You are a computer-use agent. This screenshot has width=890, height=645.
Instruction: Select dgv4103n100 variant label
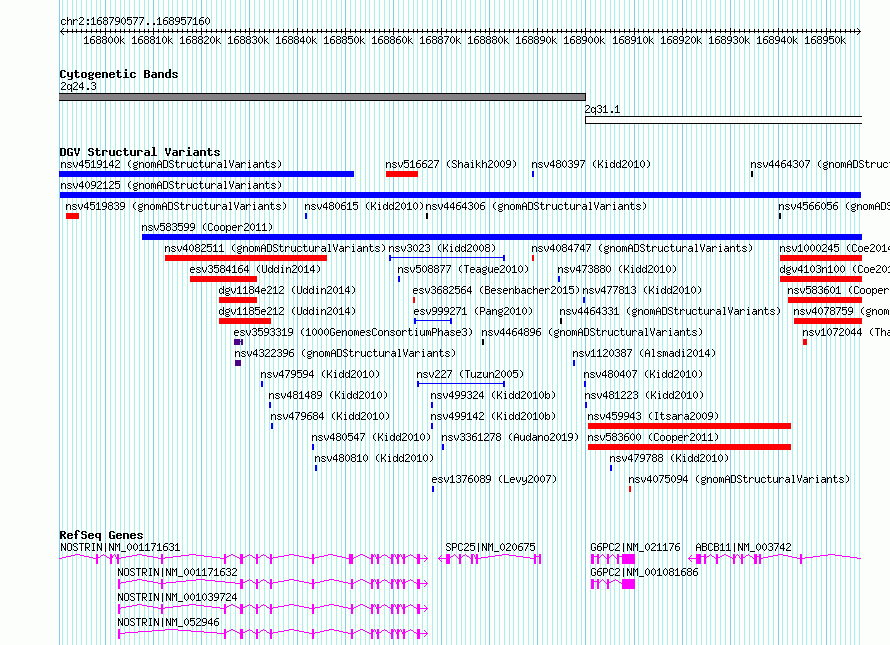pyautogui.click(x=834, y=269)
